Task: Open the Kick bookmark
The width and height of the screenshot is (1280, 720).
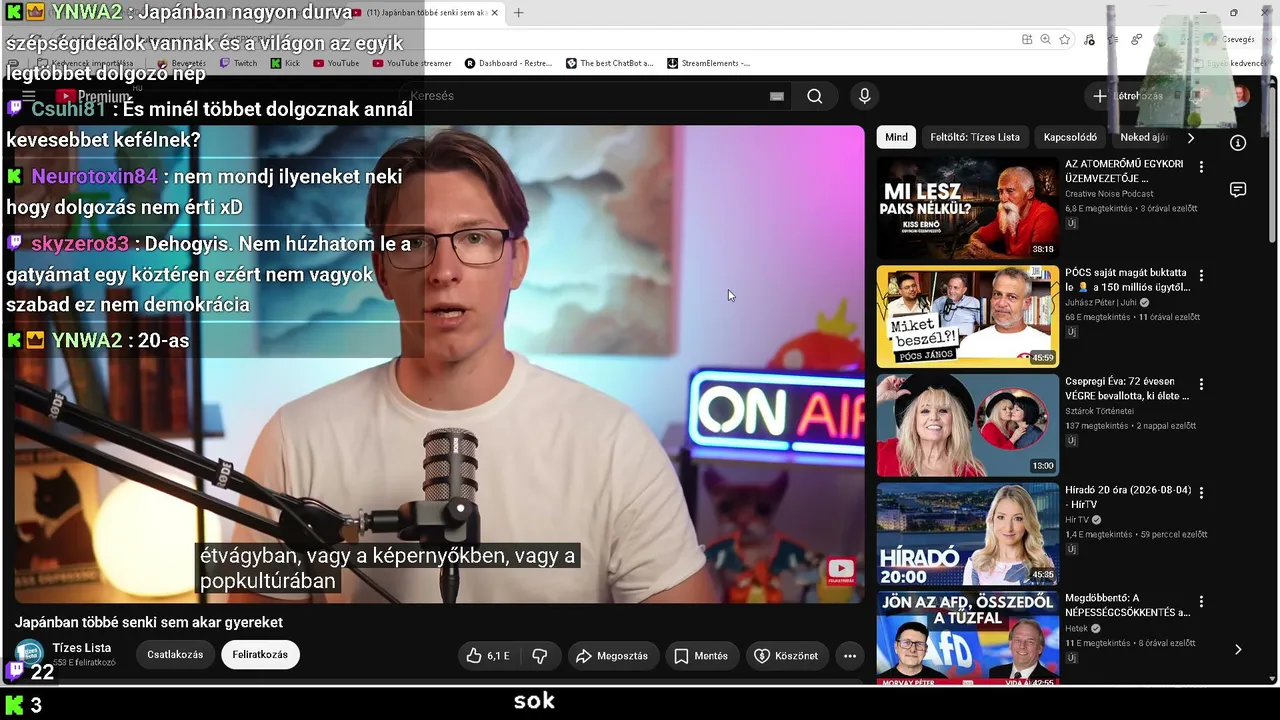Action: (x=284, y=63)
